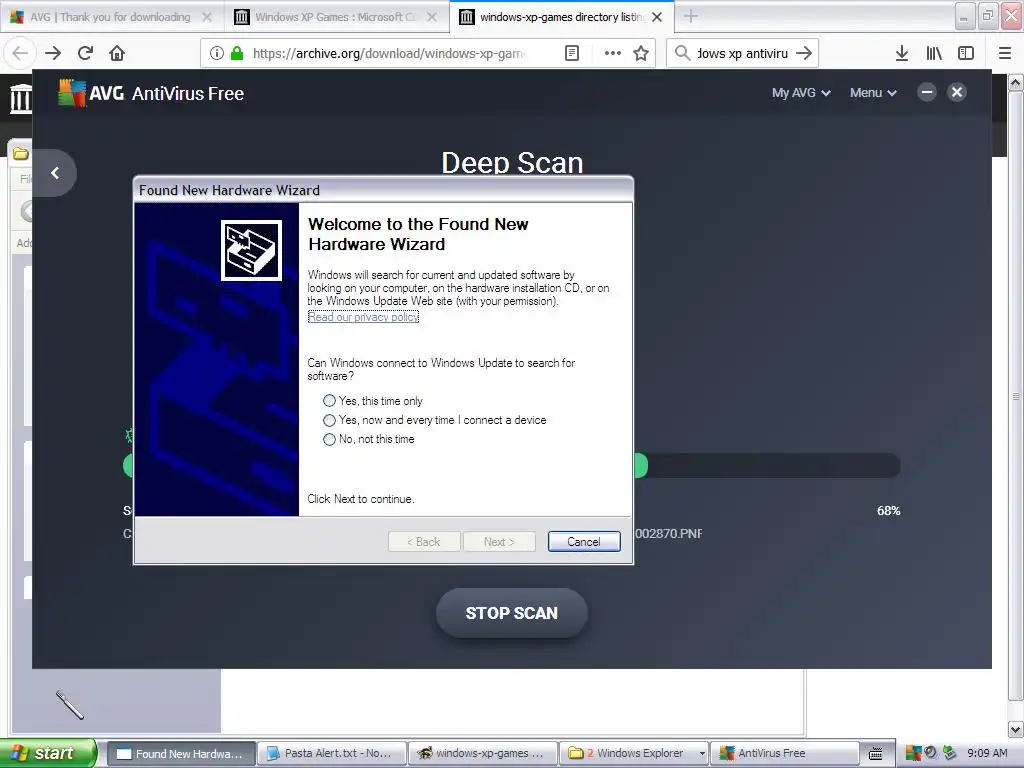Toggle reader view icon

pos(572,53)
